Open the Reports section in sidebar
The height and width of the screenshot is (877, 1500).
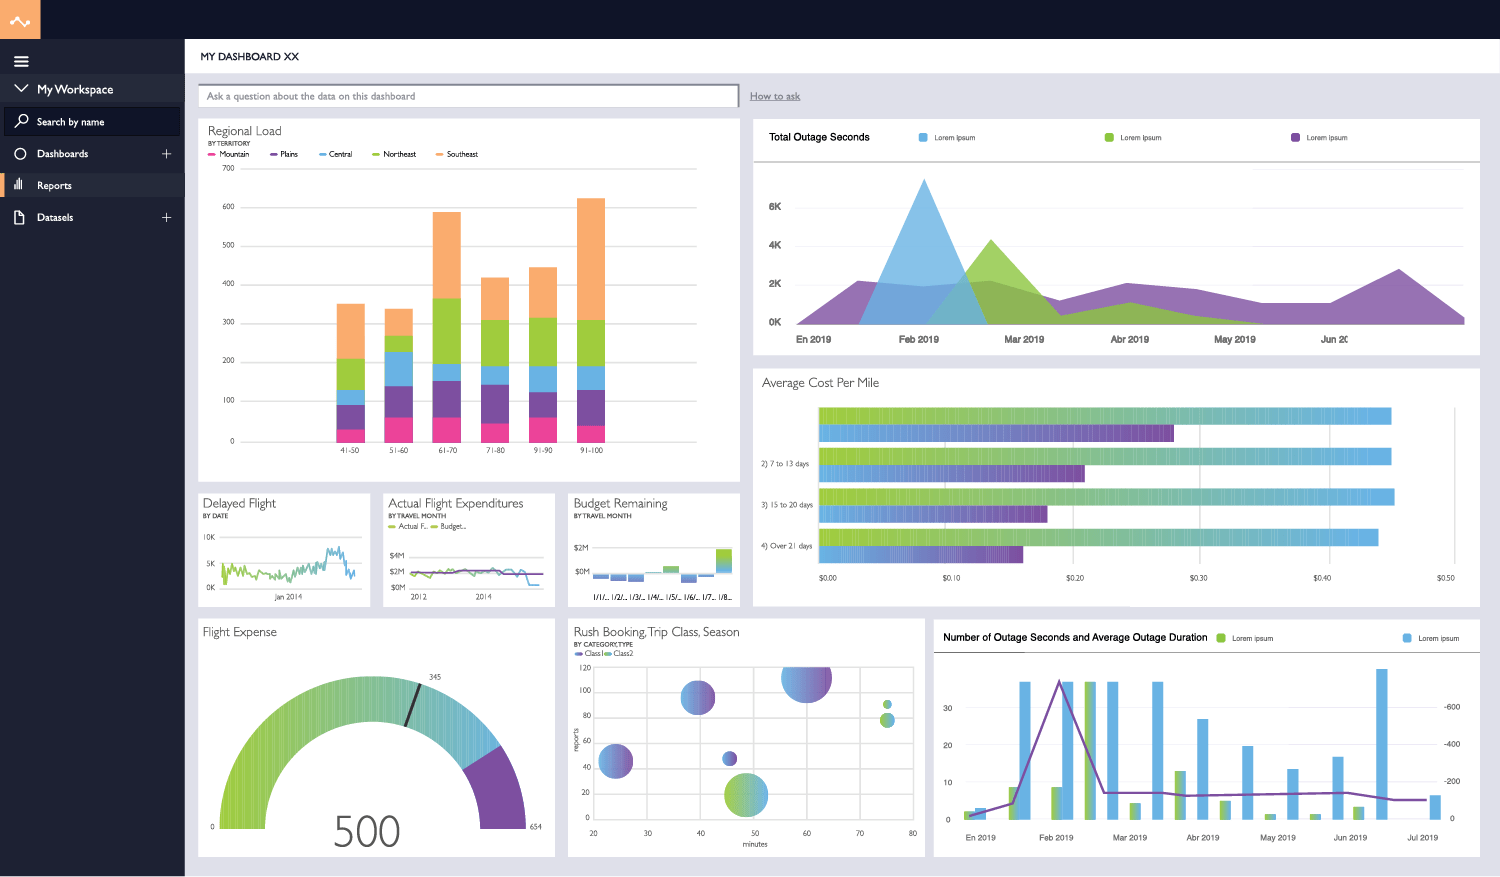click(55, 185)
